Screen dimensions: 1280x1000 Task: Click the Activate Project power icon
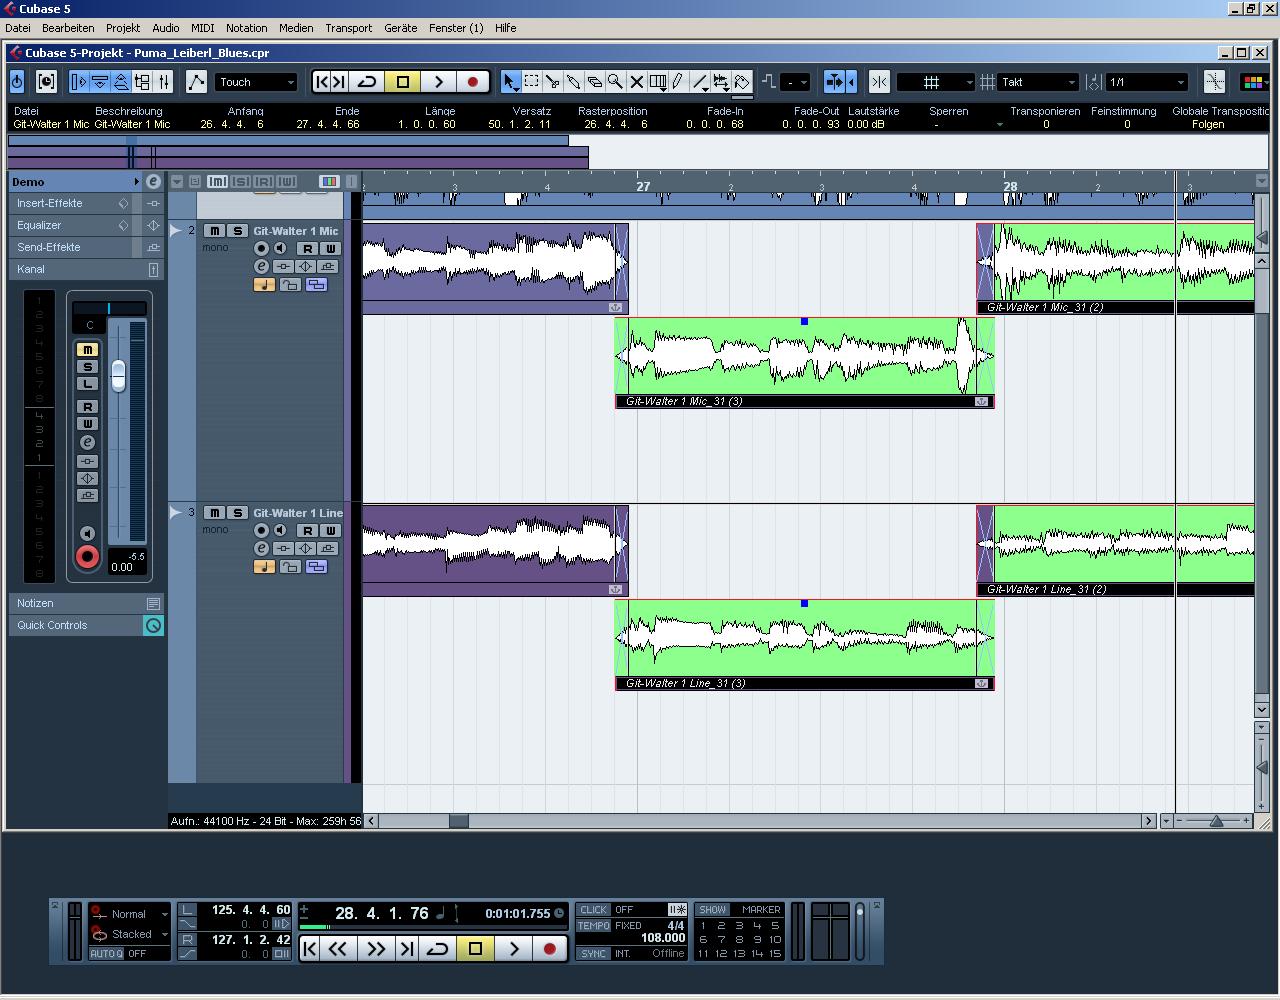[17, 82]
